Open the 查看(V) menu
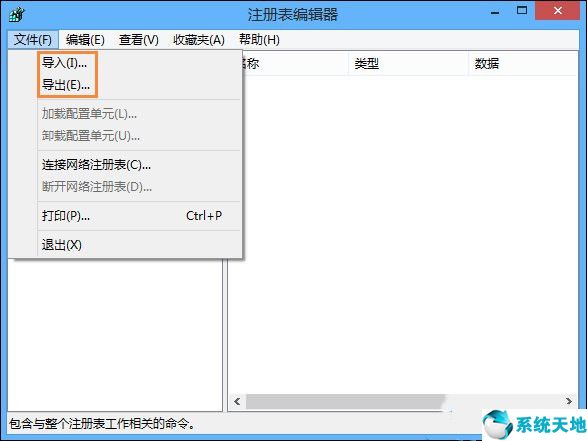587x441 pixels. [x=139, y=39]
